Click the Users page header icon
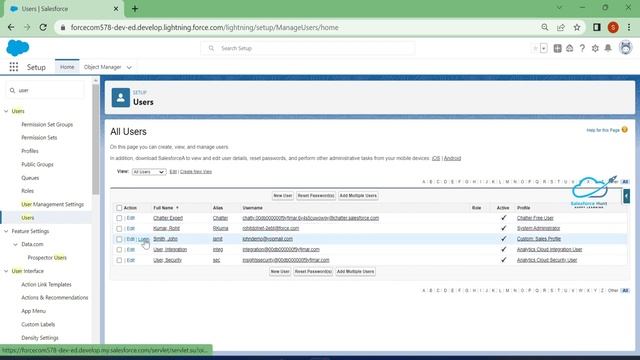 pyautogui.click(x=121, y=98)
